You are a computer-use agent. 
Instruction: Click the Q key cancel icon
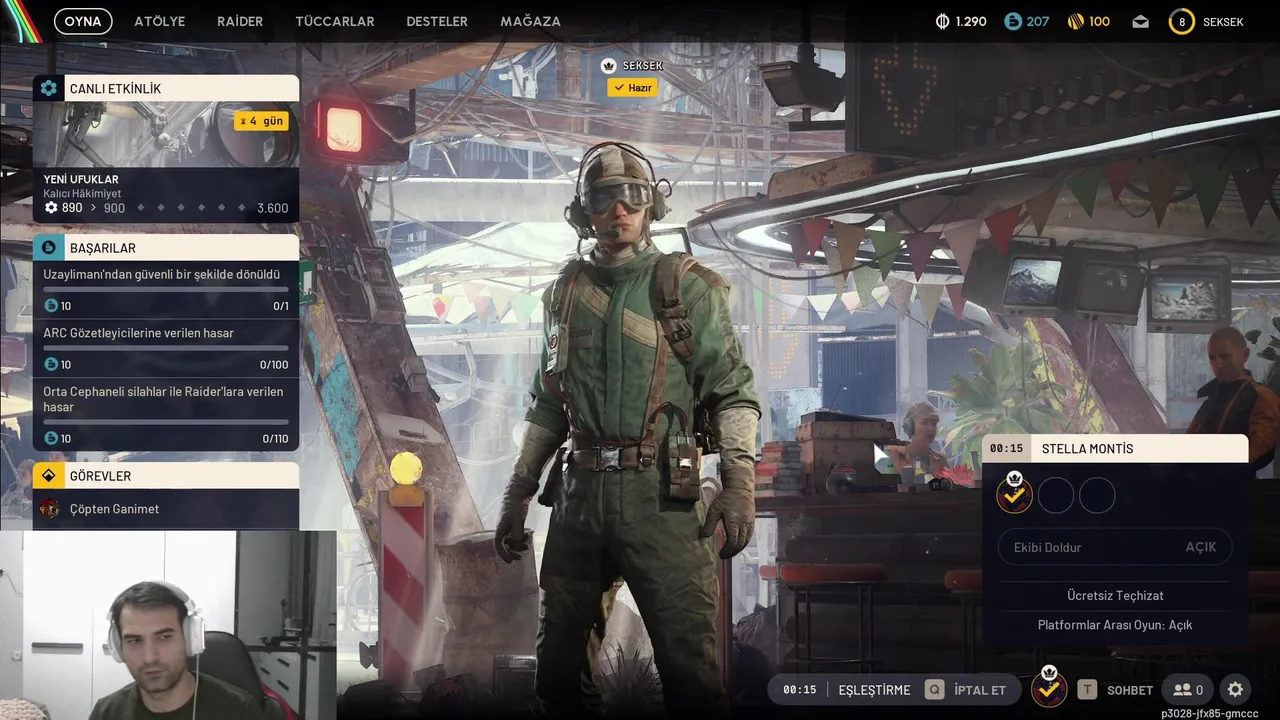coord(934,690)
